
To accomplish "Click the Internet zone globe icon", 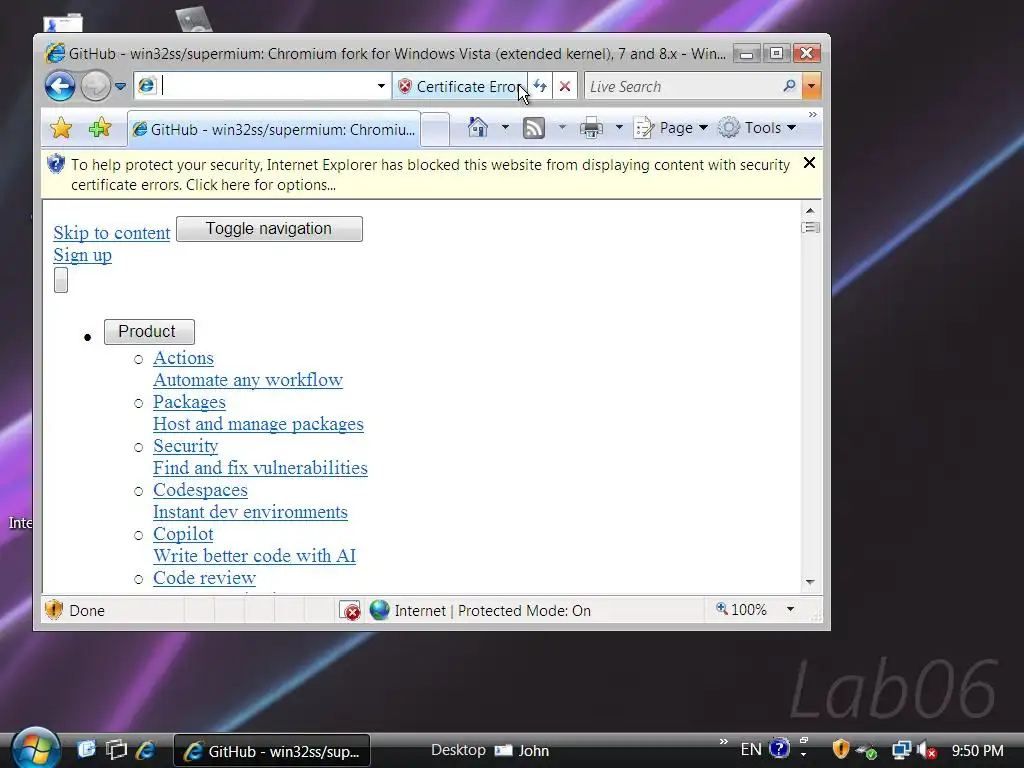I will [x=379, y=610].
